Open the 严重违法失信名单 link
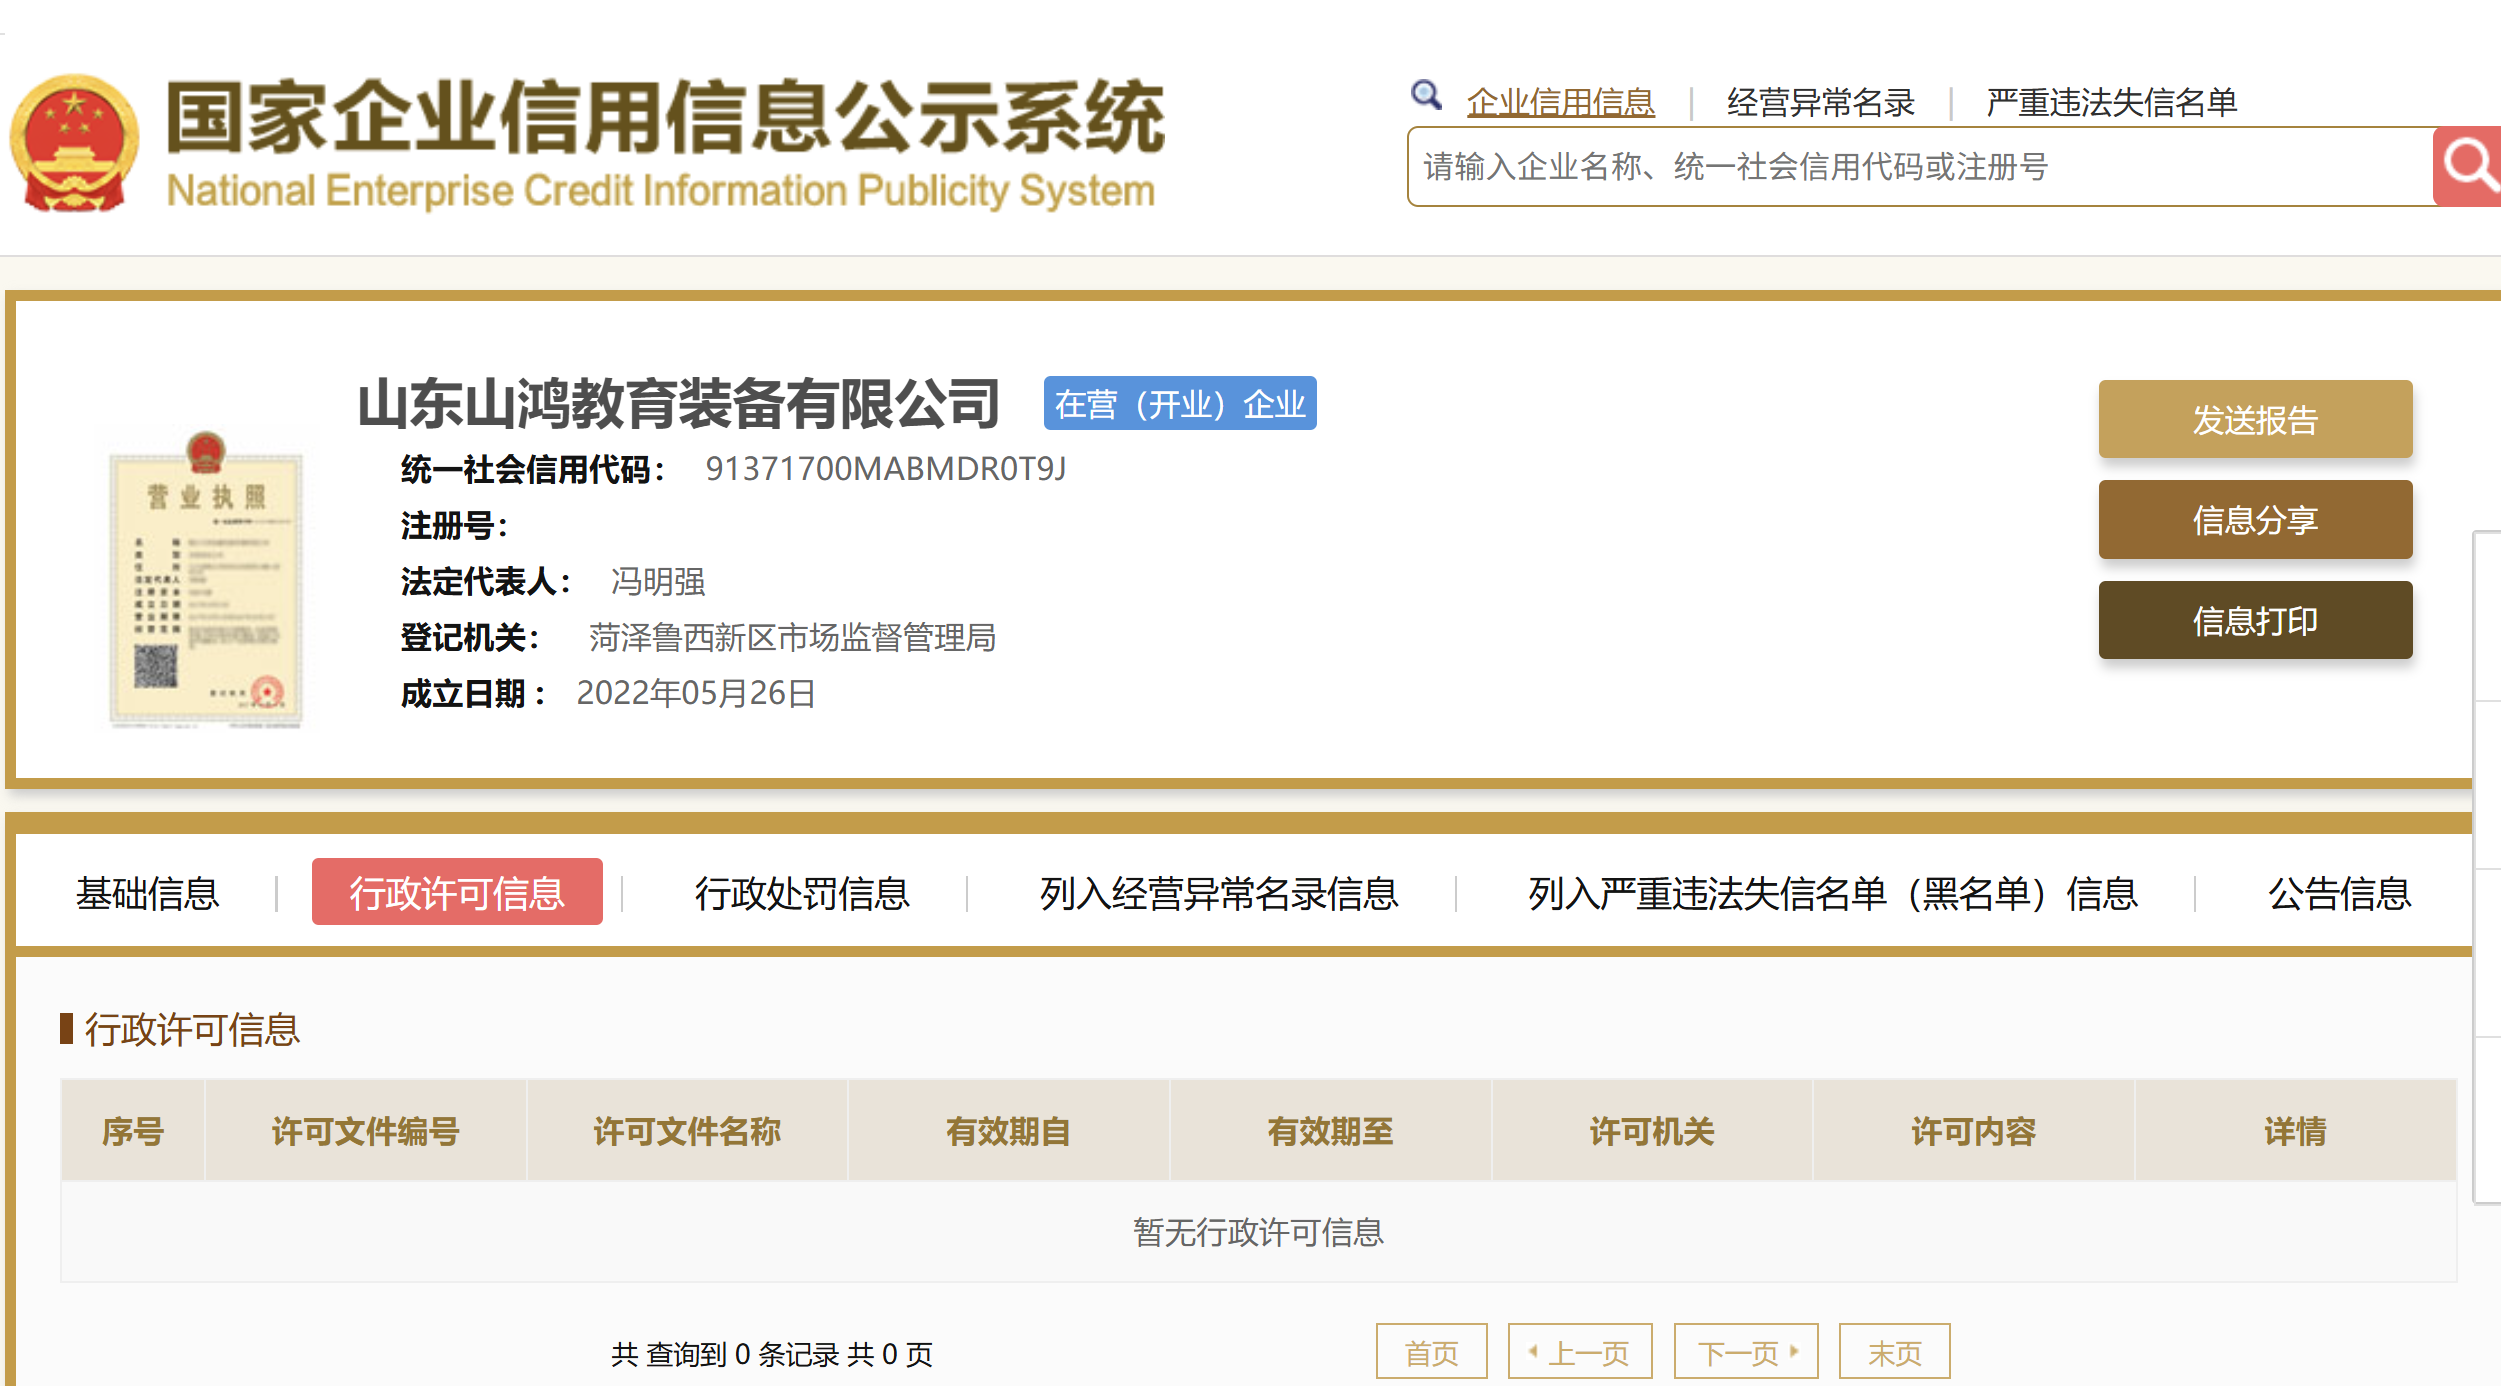The height and width of the screenshot is (1386, 2501). pyautogui.click(x=2111, y=102)
